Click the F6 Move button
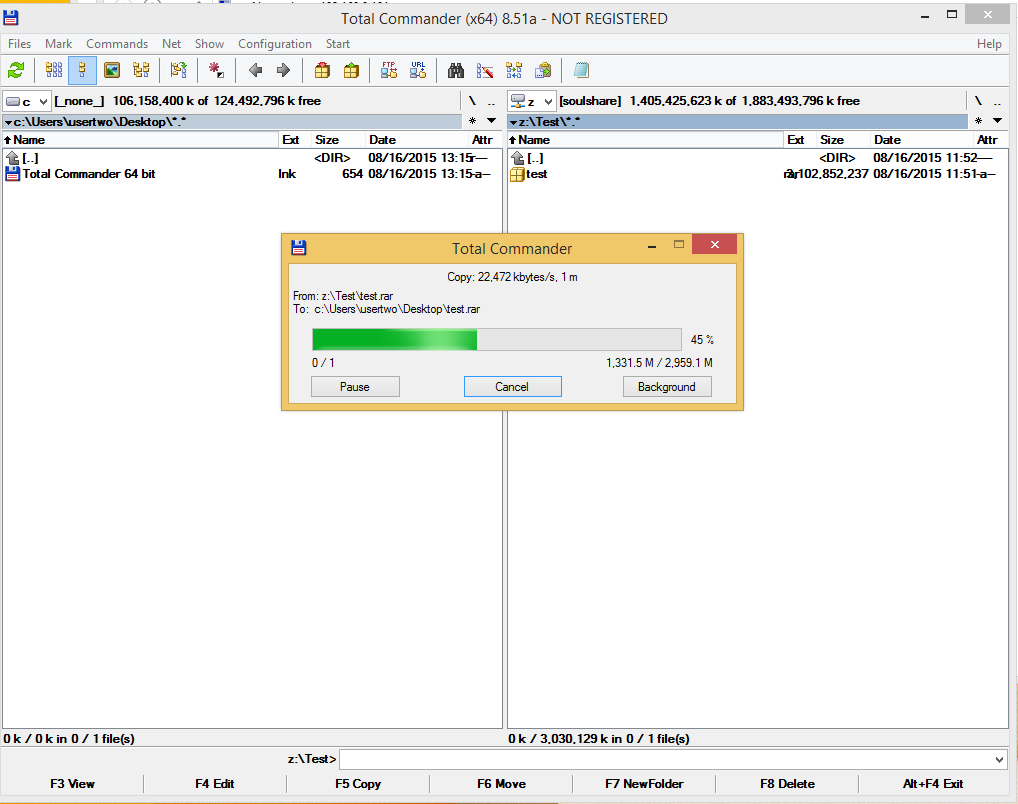Image resolution: width=1018 pixels, height=804 pixels. (x=501, y=784)
